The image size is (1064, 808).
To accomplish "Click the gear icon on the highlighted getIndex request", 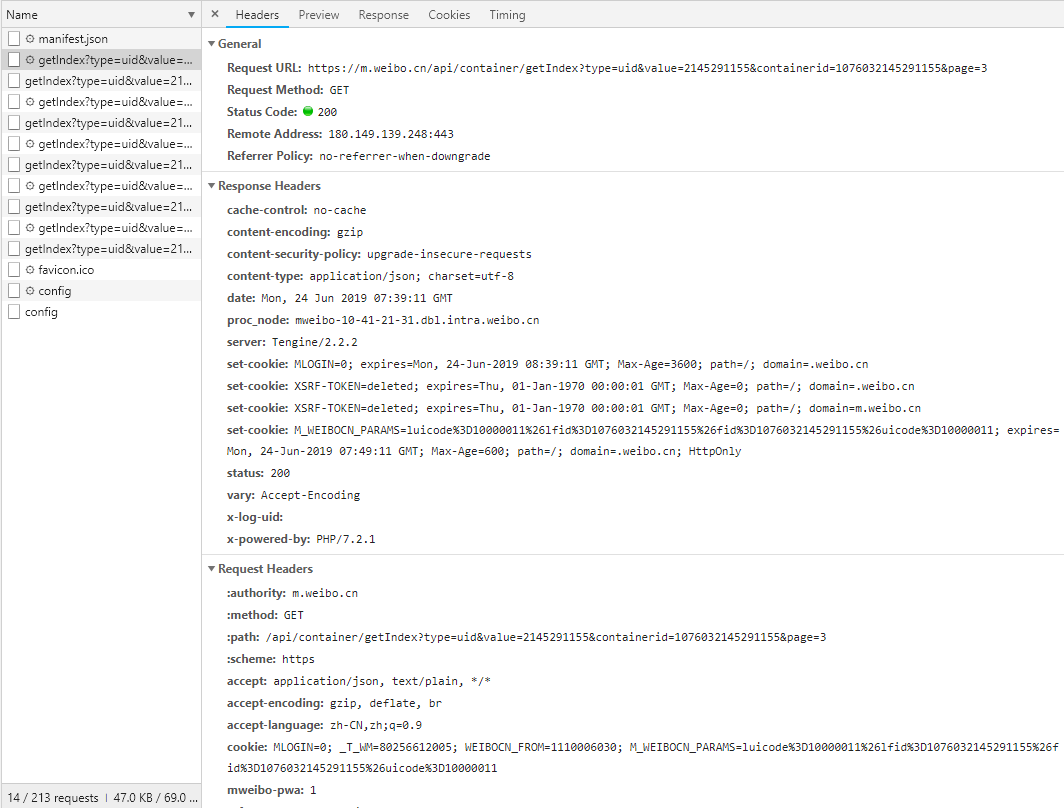I will tap(29, 58).
